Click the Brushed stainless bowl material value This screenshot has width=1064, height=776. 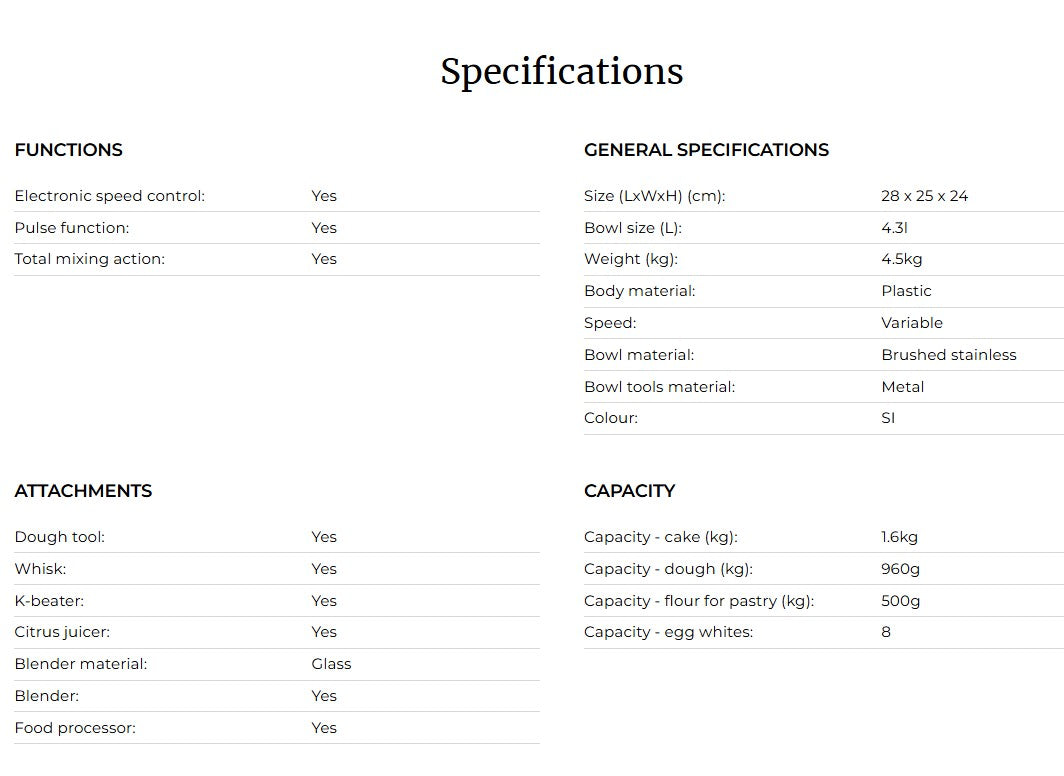(x=948, y=355)
